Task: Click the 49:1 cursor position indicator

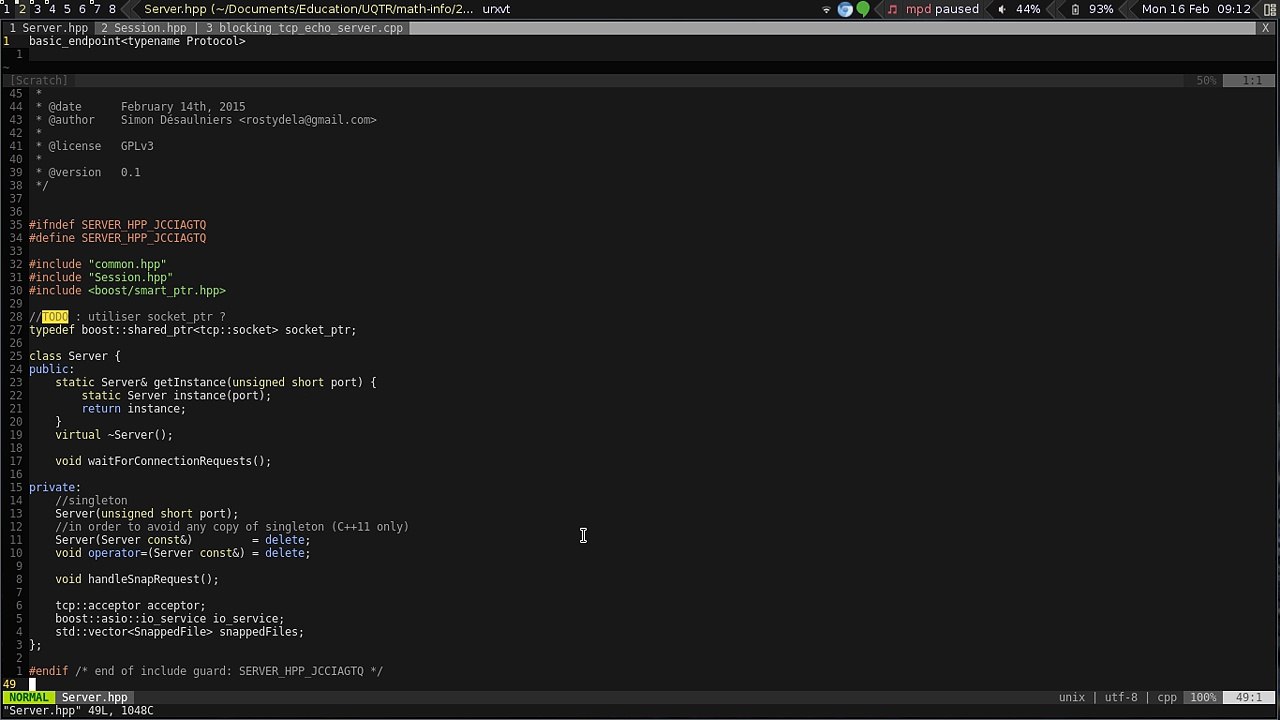Action: (x=1249, y=697)
